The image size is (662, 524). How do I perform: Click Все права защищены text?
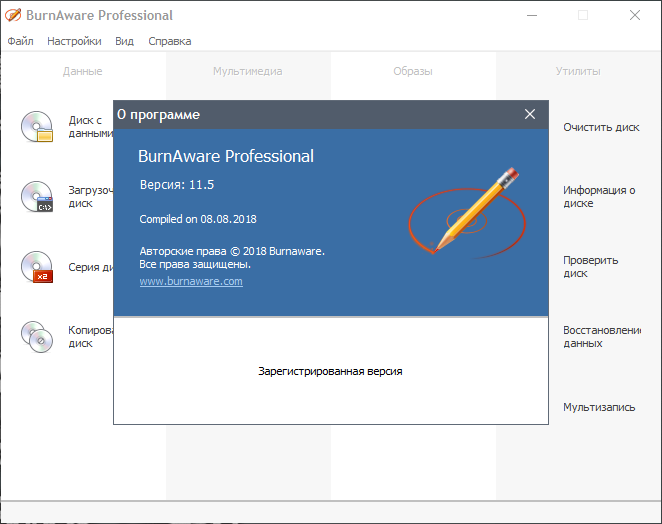[195, 264]
